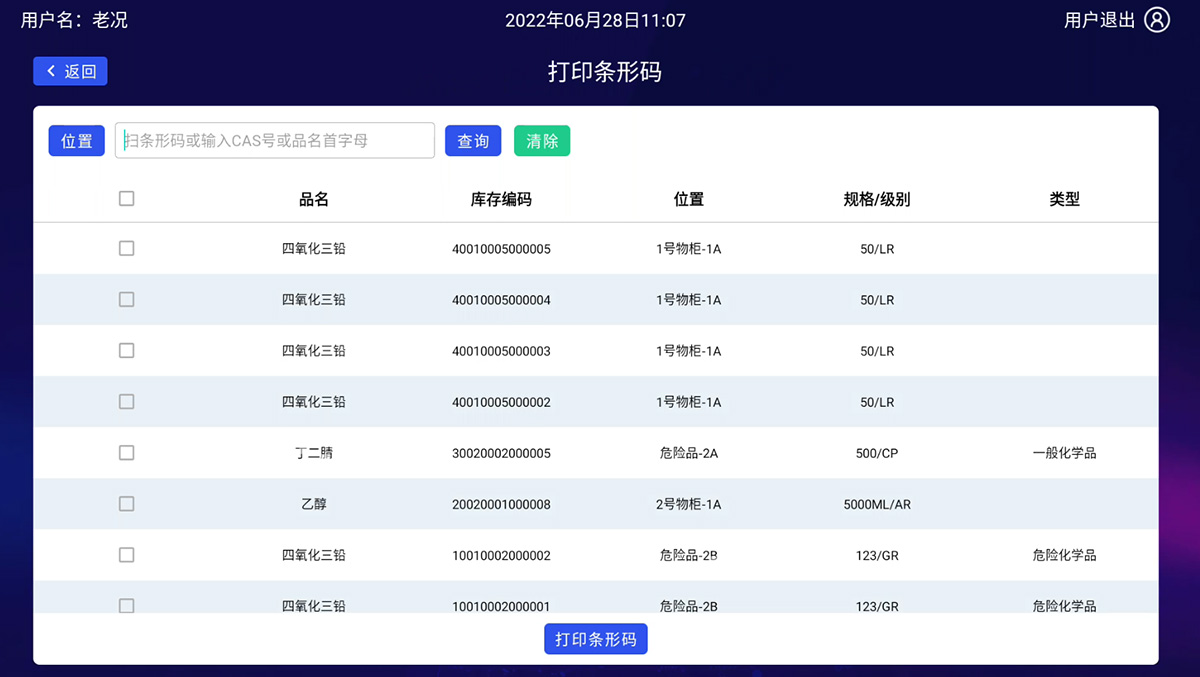Check the row with code 10010002000002
The height and width of the screenshot is (677, 1200).
[126, 555]
